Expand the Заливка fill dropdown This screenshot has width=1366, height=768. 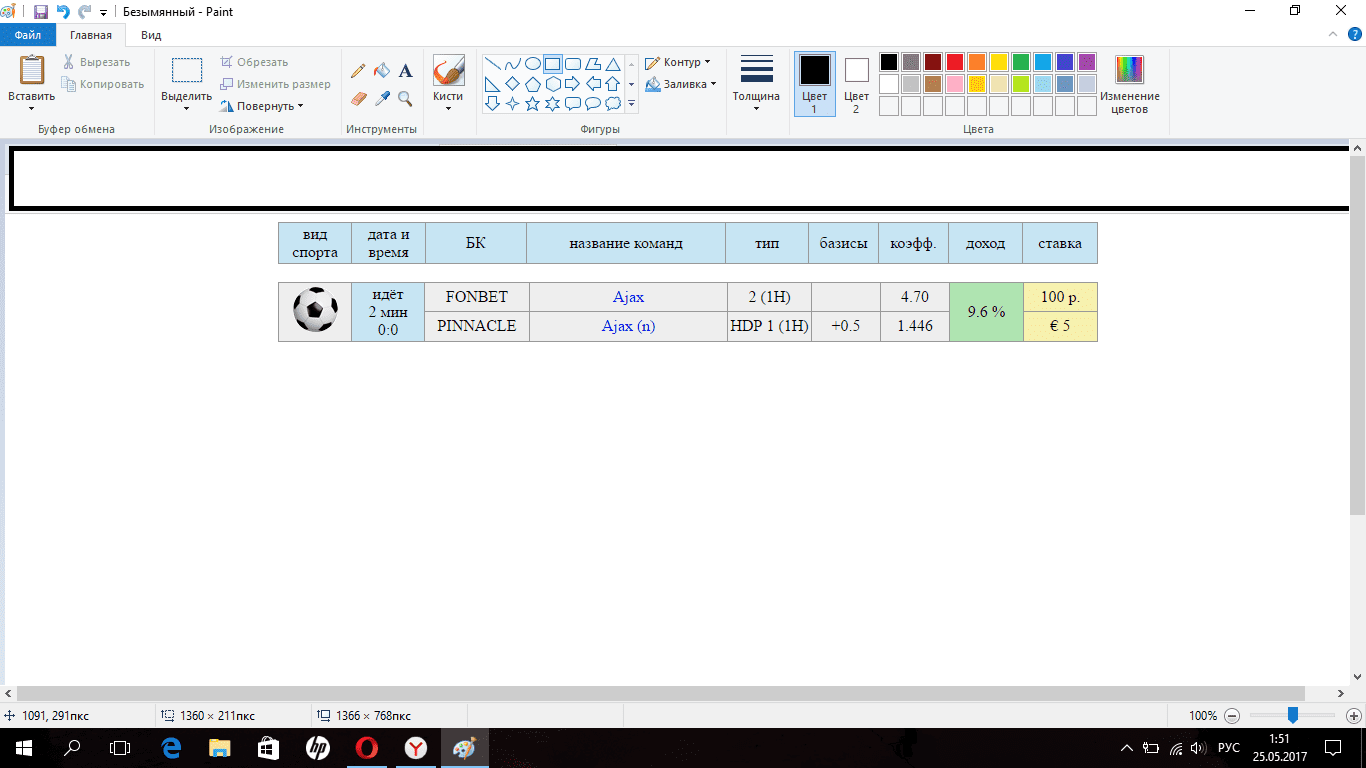(682, 84)
